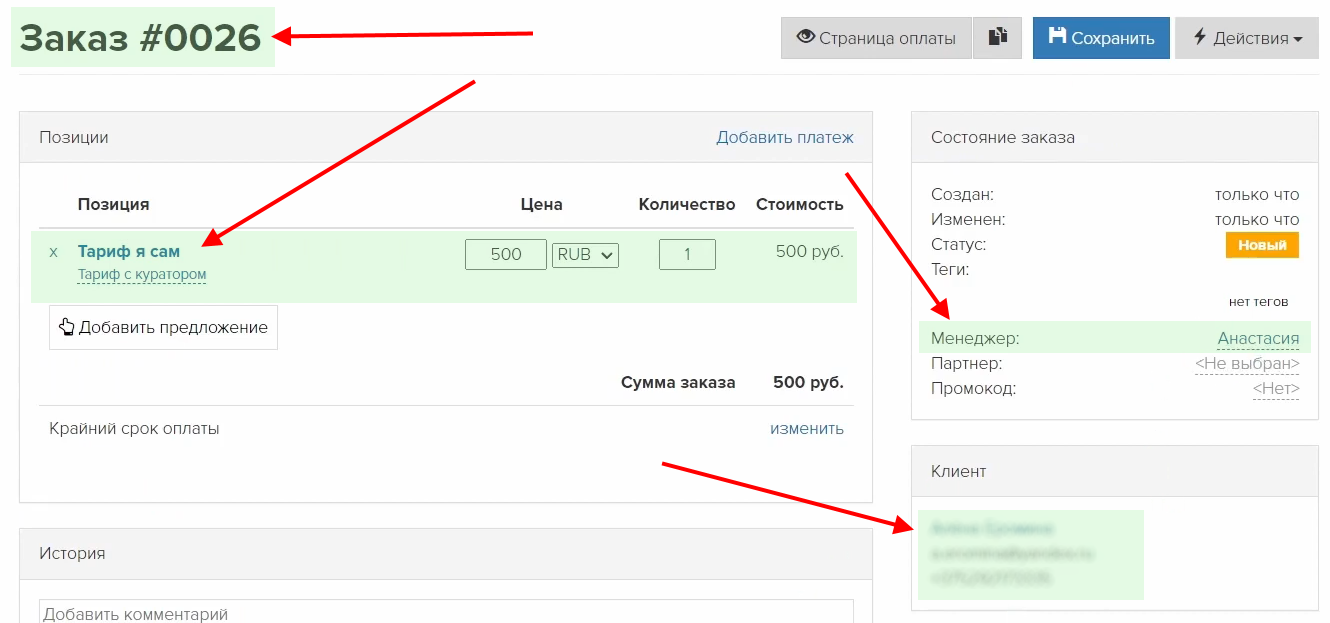Click the Тариф с куратором dashed link
Viewport: 1330px width, 623px height.
(x=142, y=274)
